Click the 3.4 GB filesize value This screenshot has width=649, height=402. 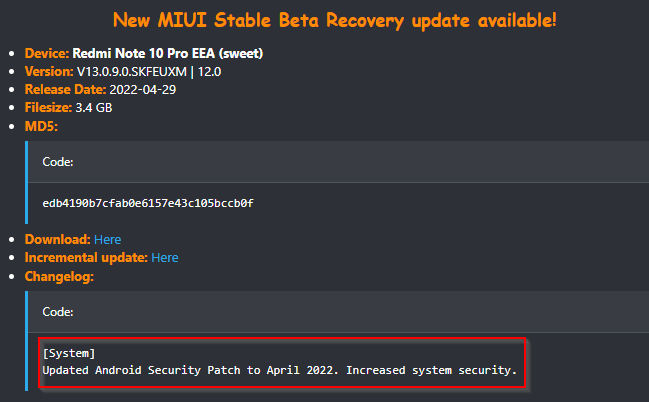coord(94,108)
